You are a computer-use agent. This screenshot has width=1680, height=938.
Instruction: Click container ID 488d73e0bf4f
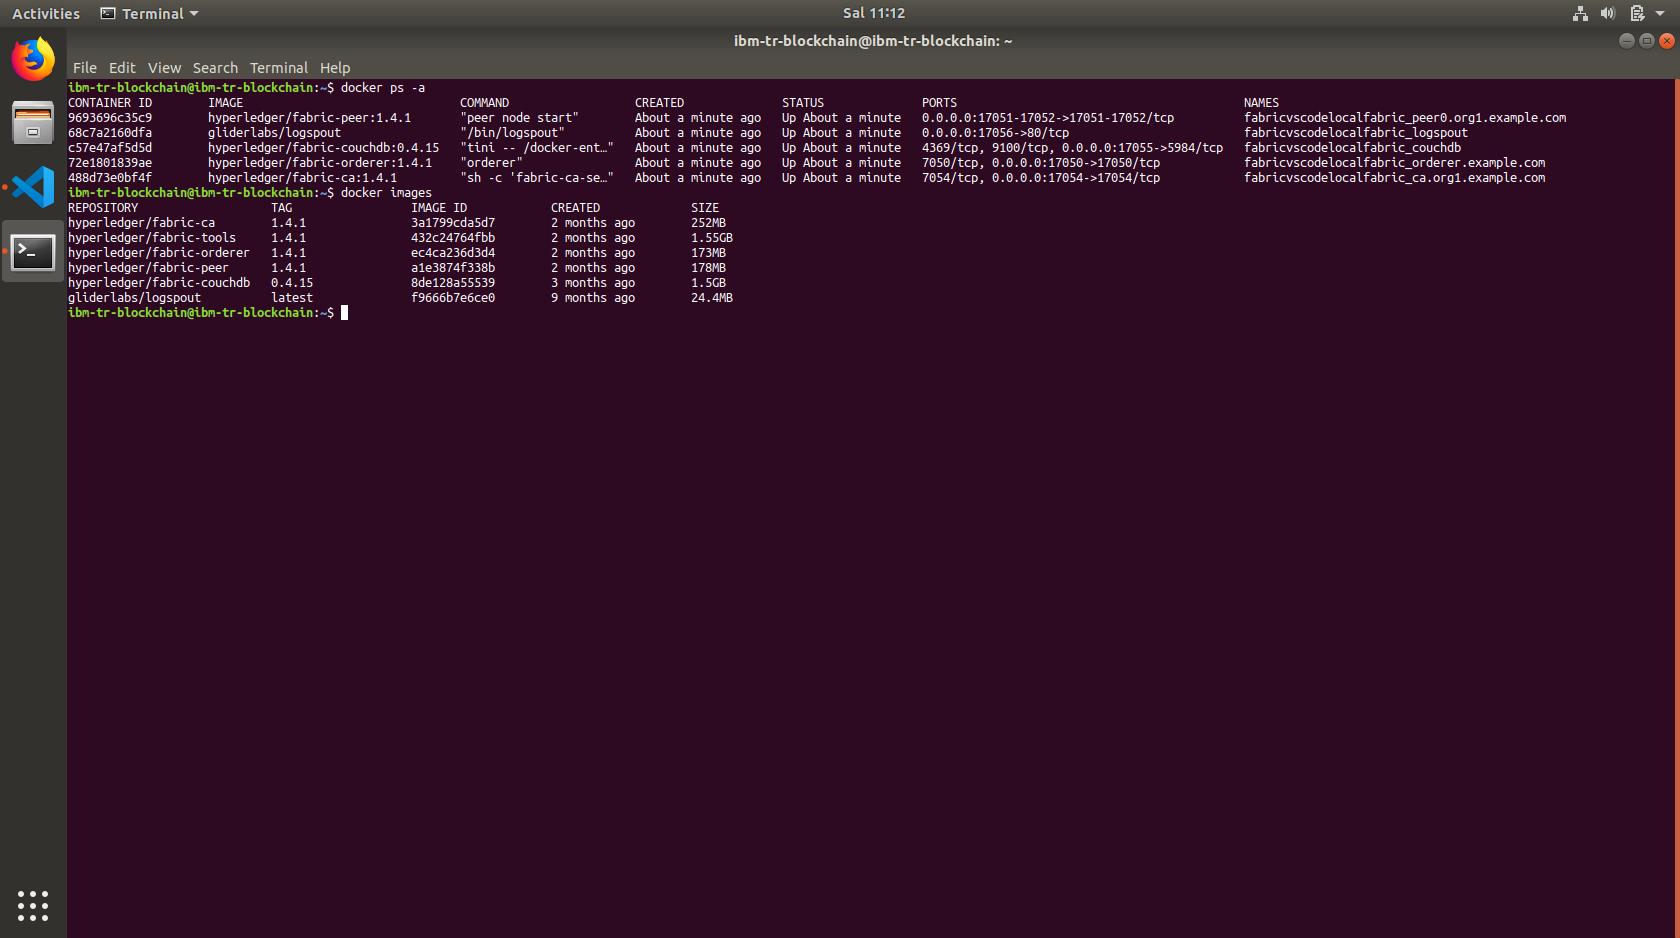click(x=110, y=178)
